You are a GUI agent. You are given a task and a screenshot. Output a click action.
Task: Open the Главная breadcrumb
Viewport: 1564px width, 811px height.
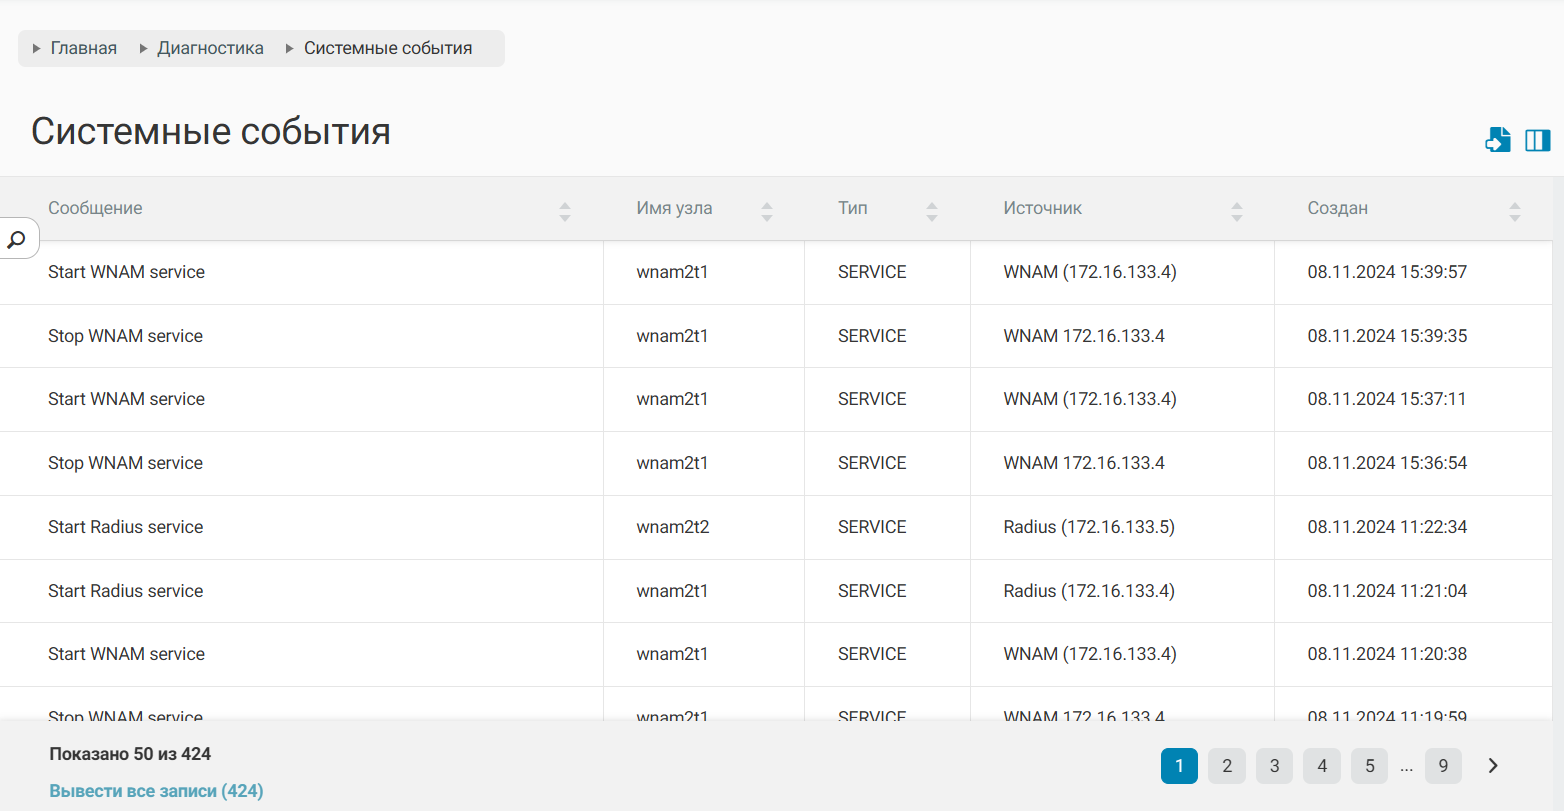point(84,48)
